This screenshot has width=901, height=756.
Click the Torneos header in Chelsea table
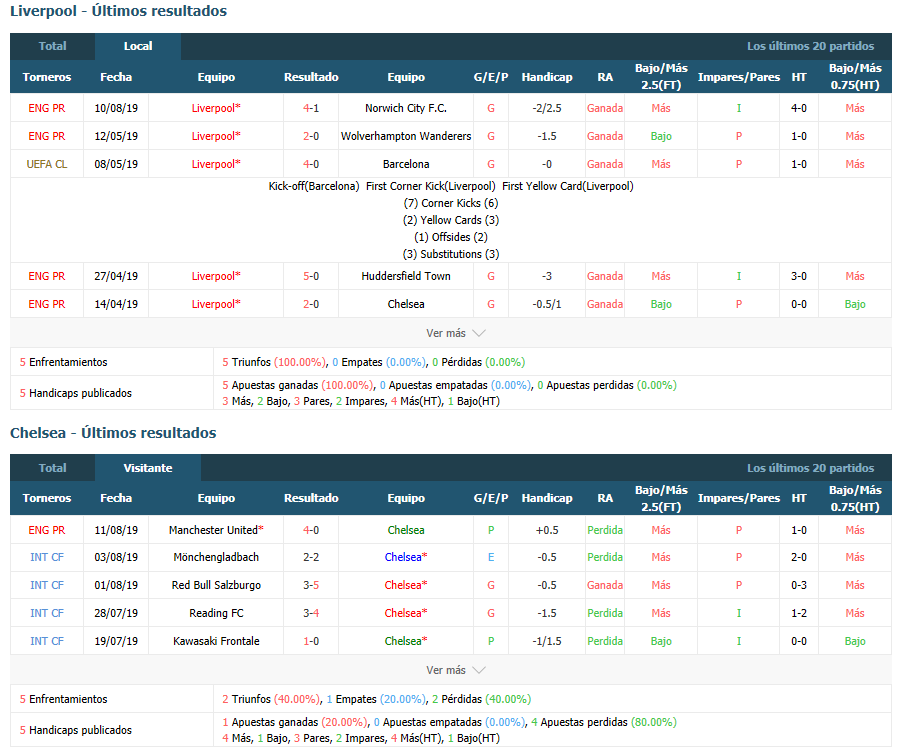(47, 498)
